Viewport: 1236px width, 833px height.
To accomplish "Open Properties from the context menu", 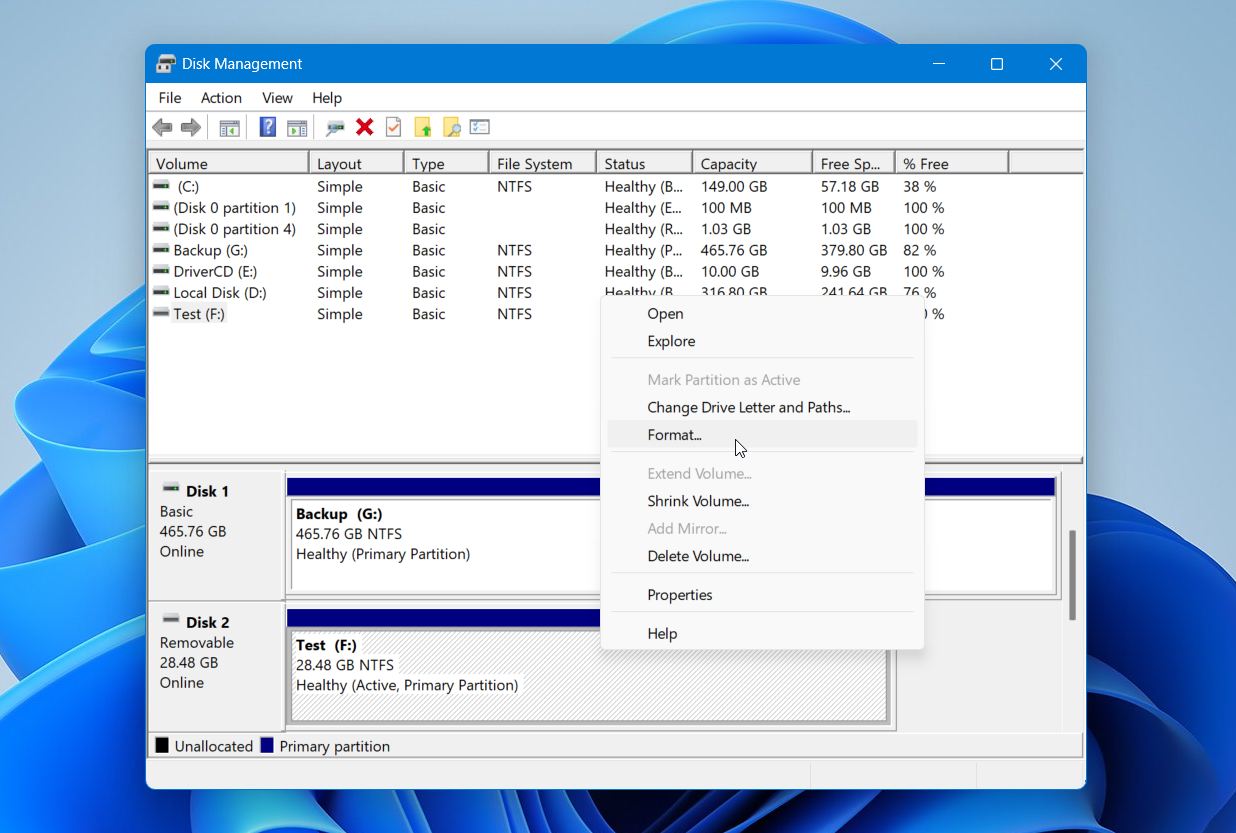I will click(x=762, y=595).
